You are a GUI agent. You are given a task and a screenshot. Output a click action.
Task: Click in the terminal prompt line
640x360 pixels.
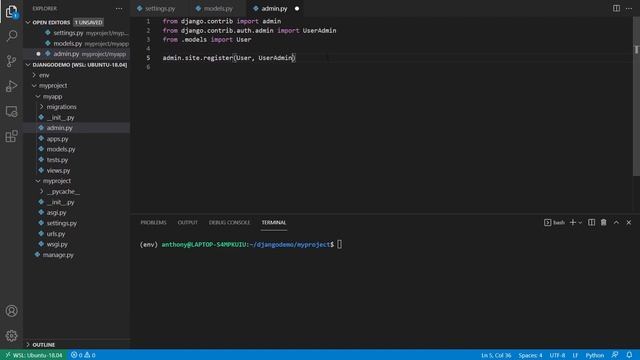click(x=241, y=244)
